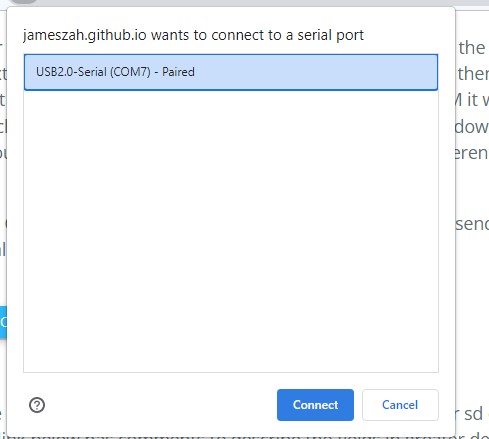Select the USB2.0-Serial (COM7) port entry
489x439 pixels.
231,72
